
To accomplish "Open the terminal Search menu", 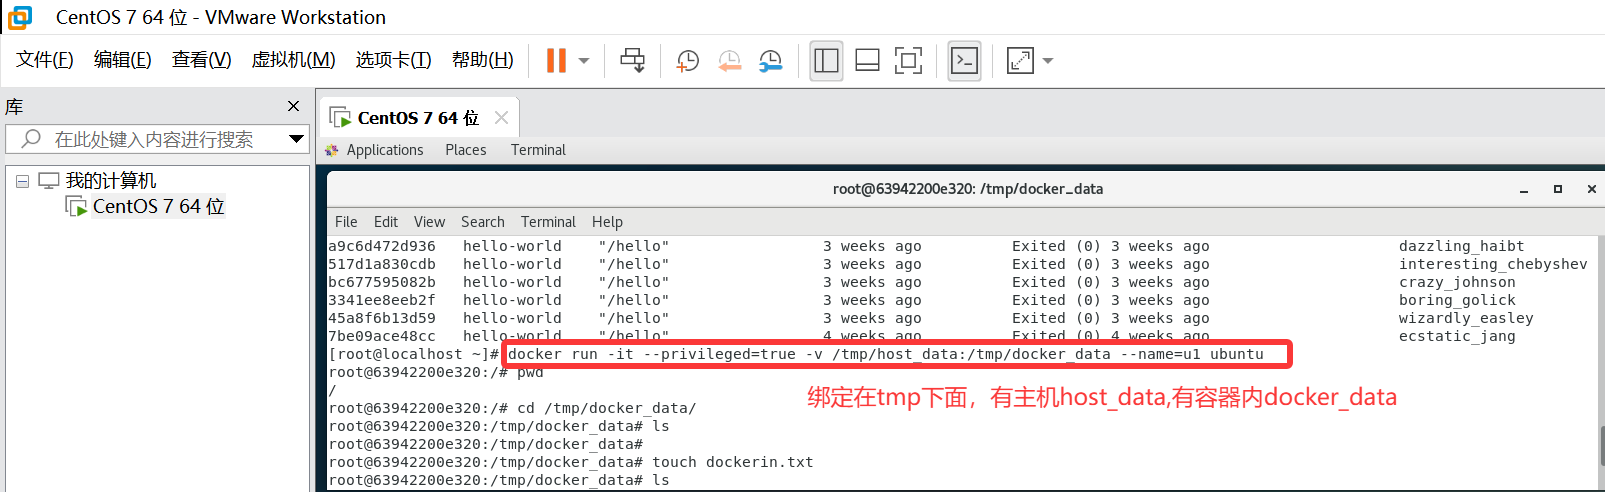I will tap(483, 222).
